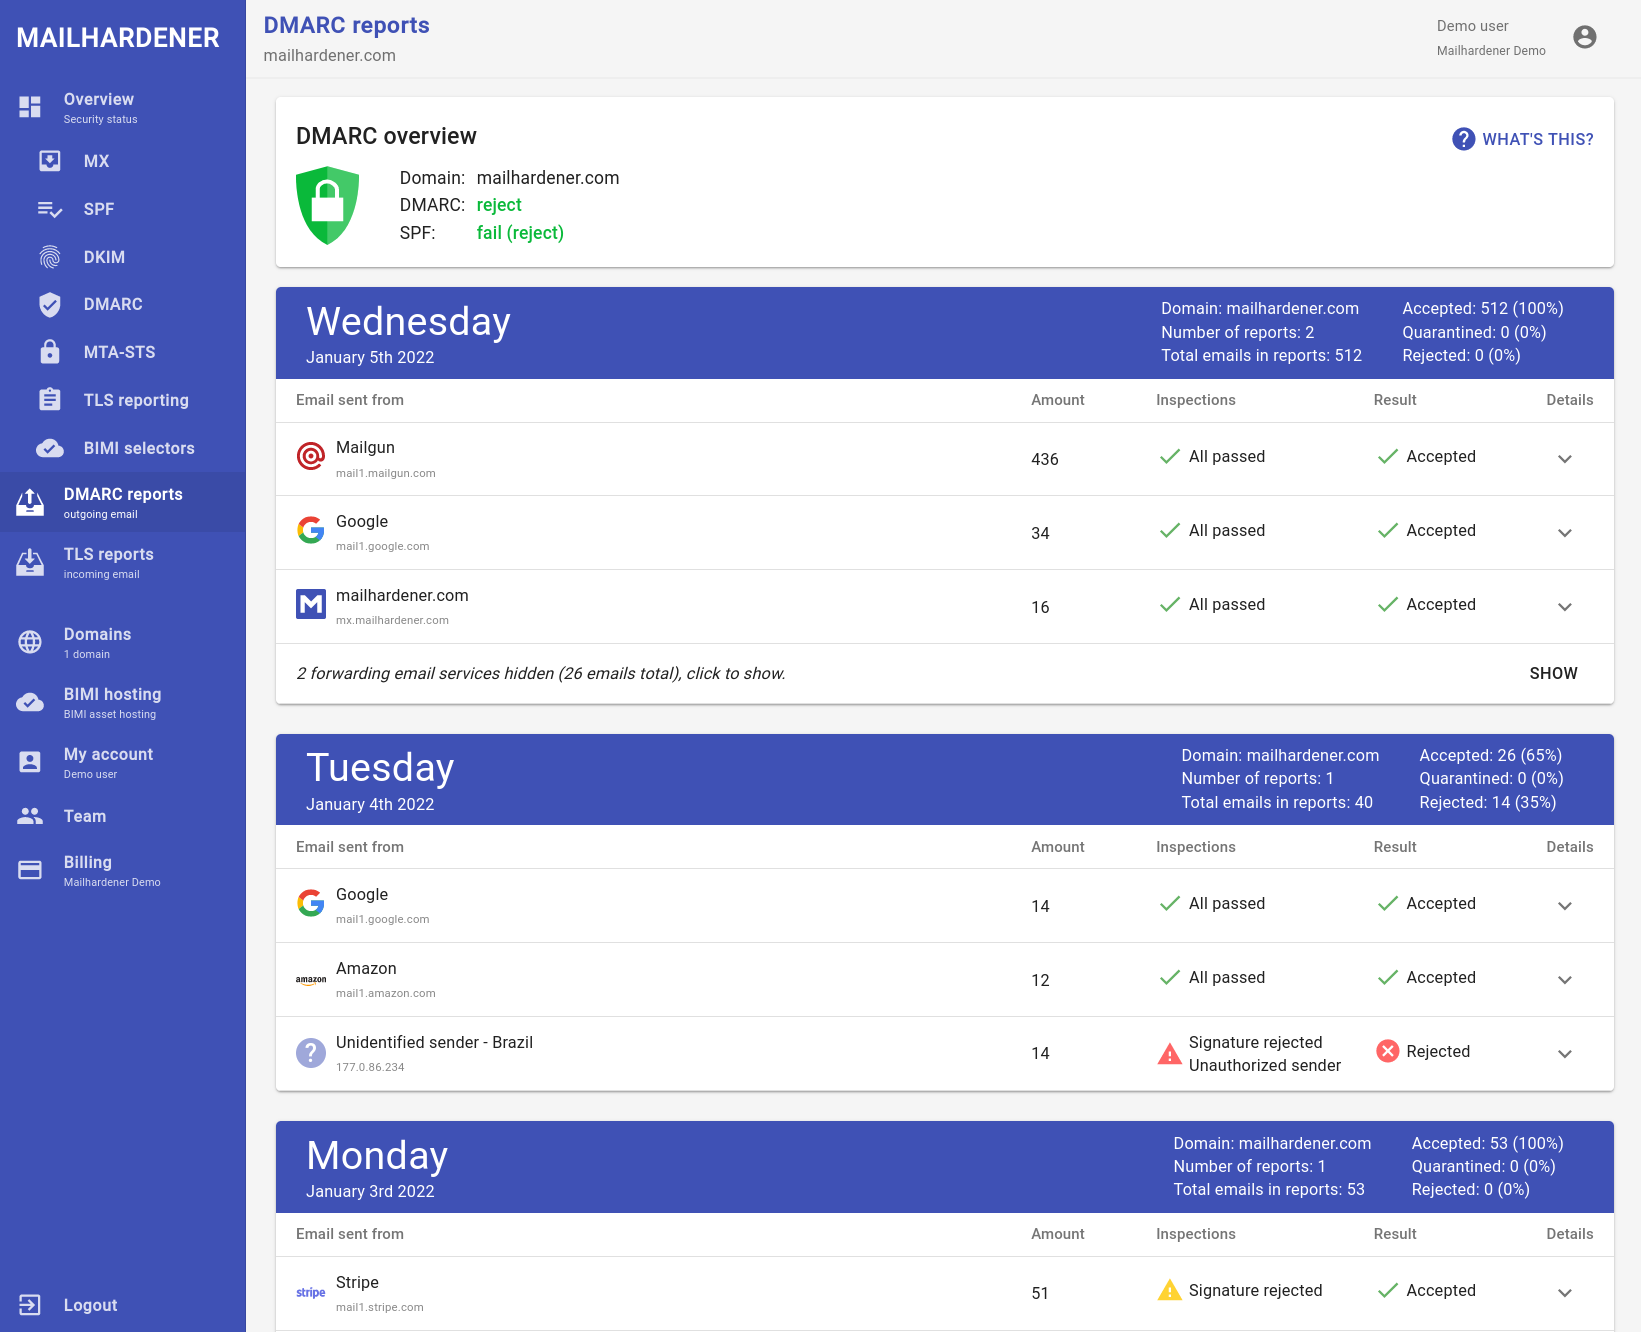
Task: Click the TLS reporting clipboard icon
Action: tap(50, 400)
